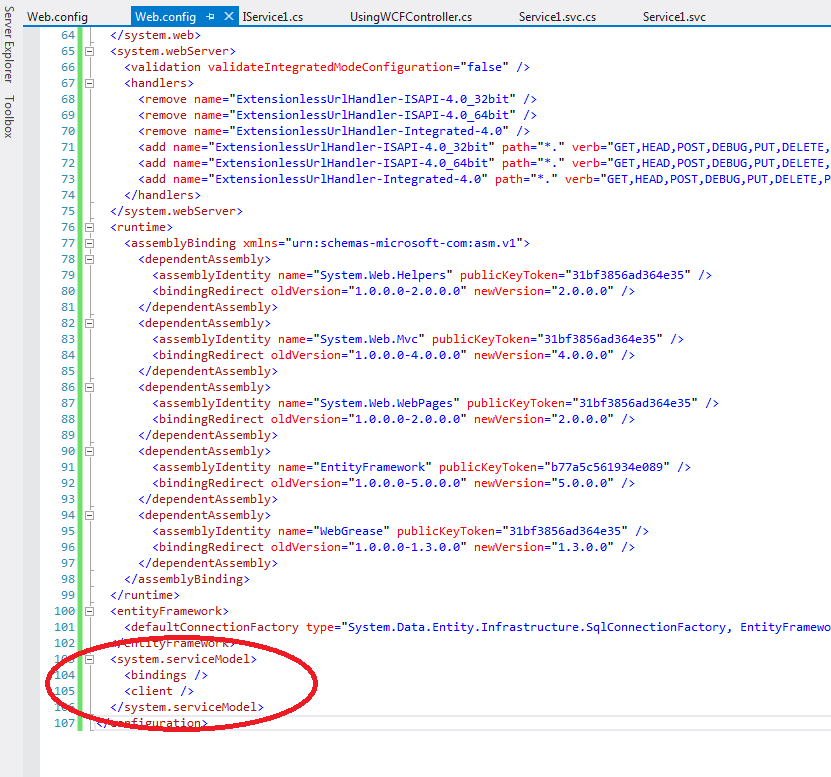Screen dimensions: 831x777
Task: Close the active Web.config tab
Action: pyautogui.click(x=229, y=16)
